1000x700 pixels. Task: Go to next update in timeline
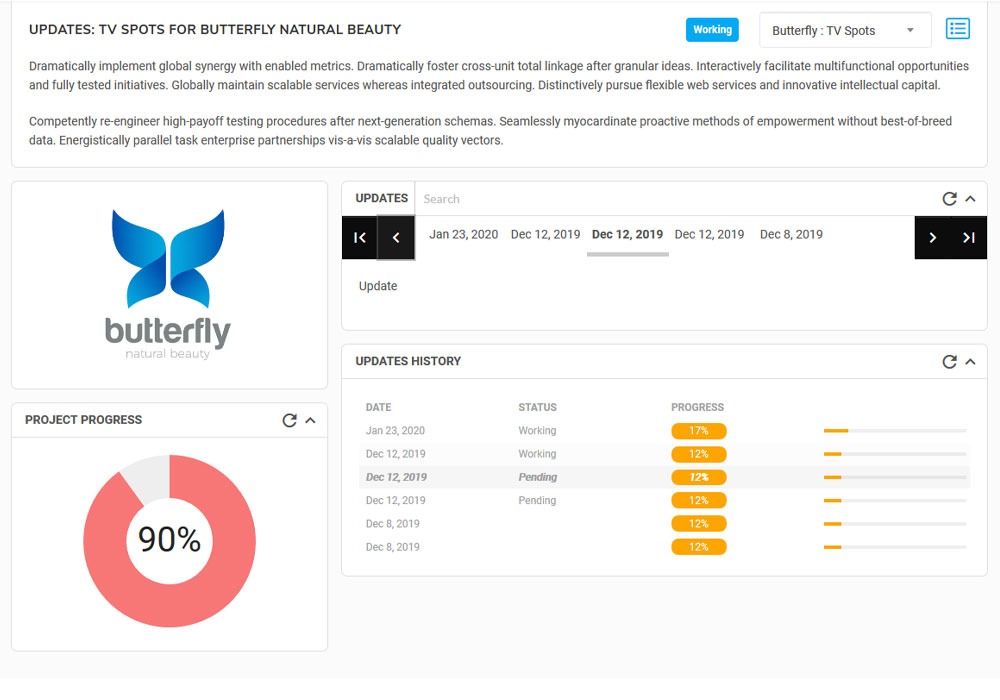click(x=932, y=238)
